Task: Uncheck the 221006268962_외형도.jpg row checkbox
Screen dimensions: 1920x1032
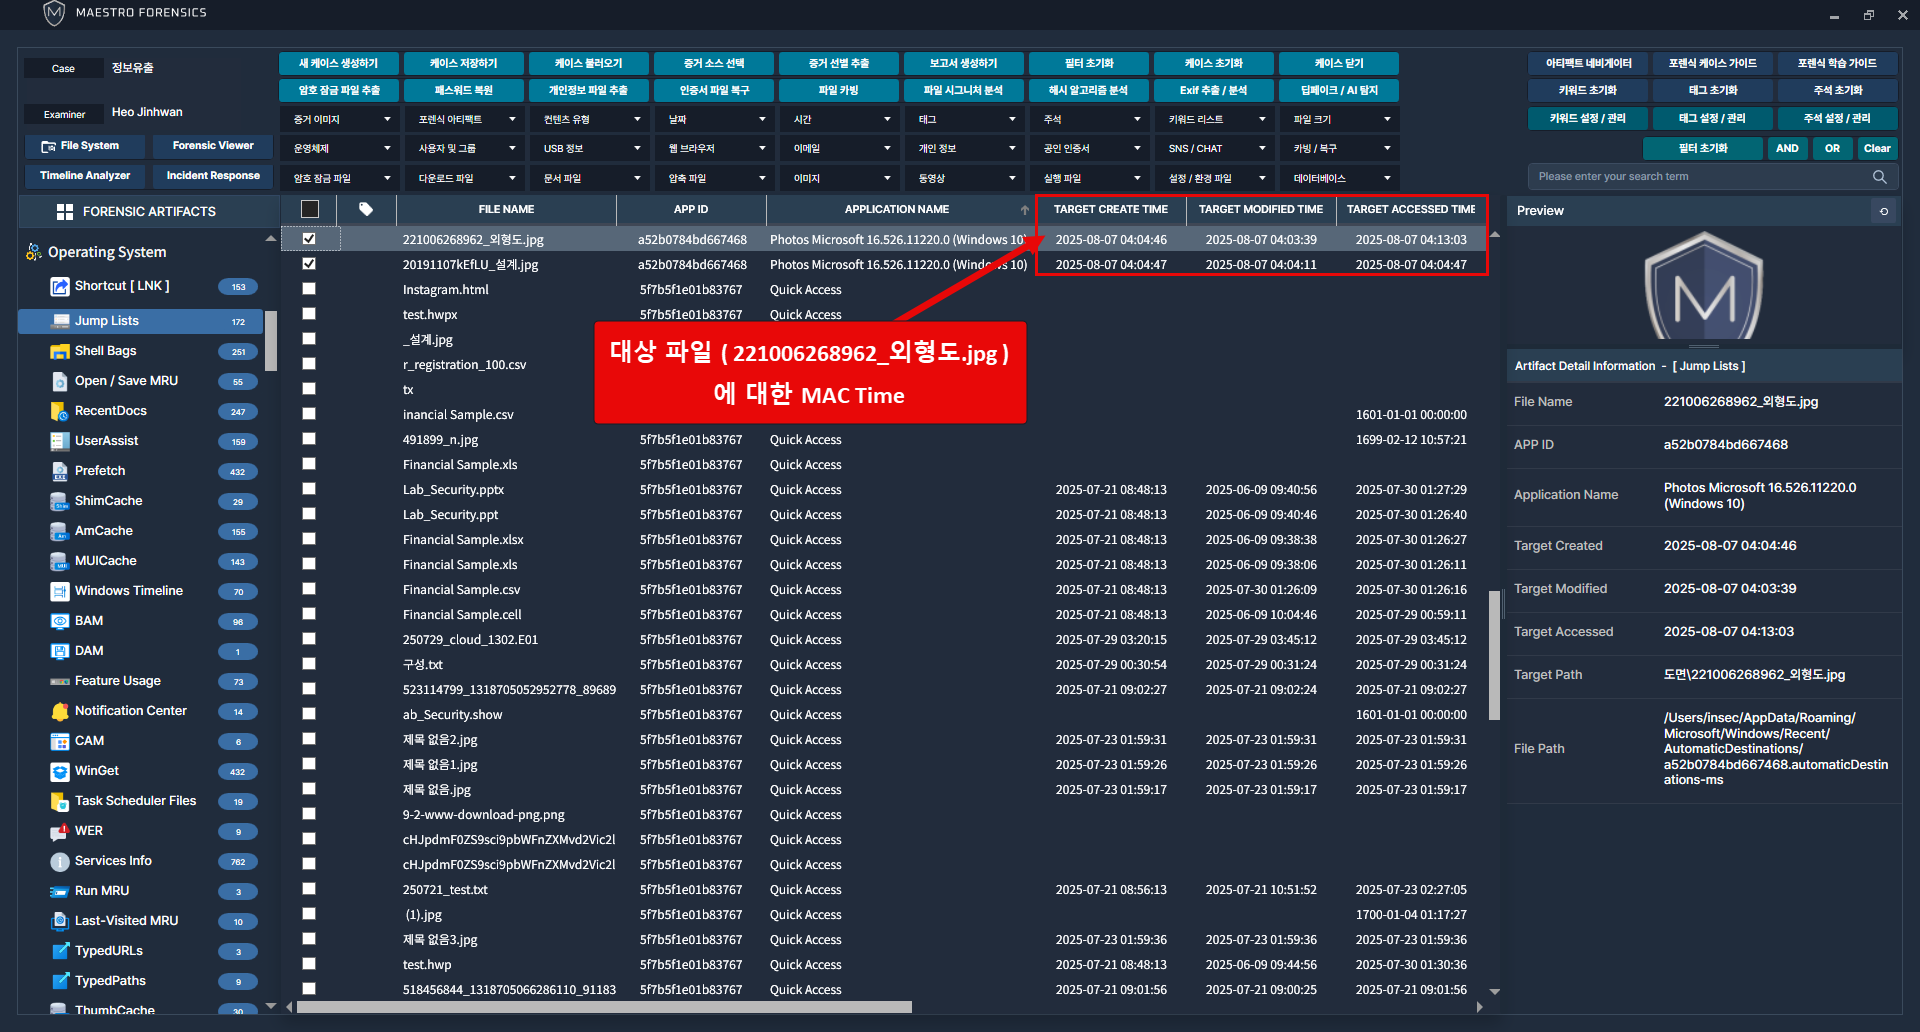Action: click(309, 239)
